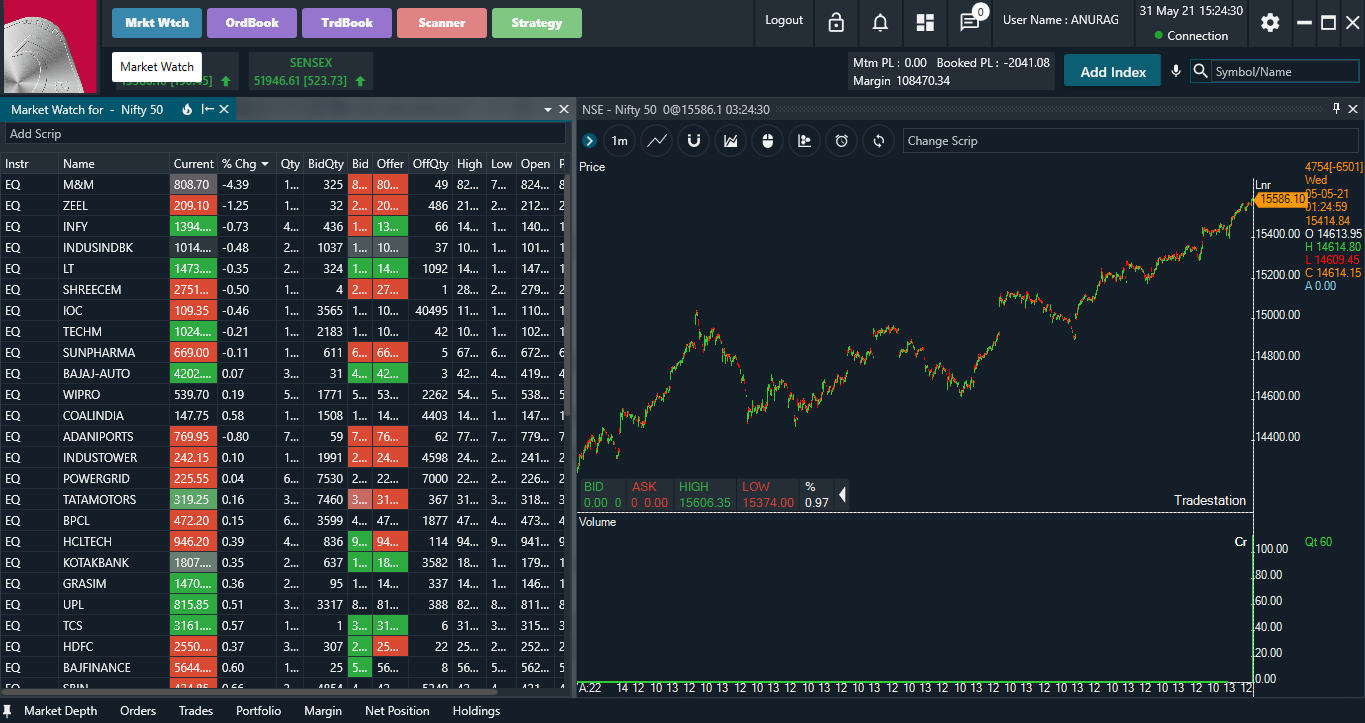Click TCS current price 3161 cell
The image size is (1365, 723).
[x=193, y=625]
